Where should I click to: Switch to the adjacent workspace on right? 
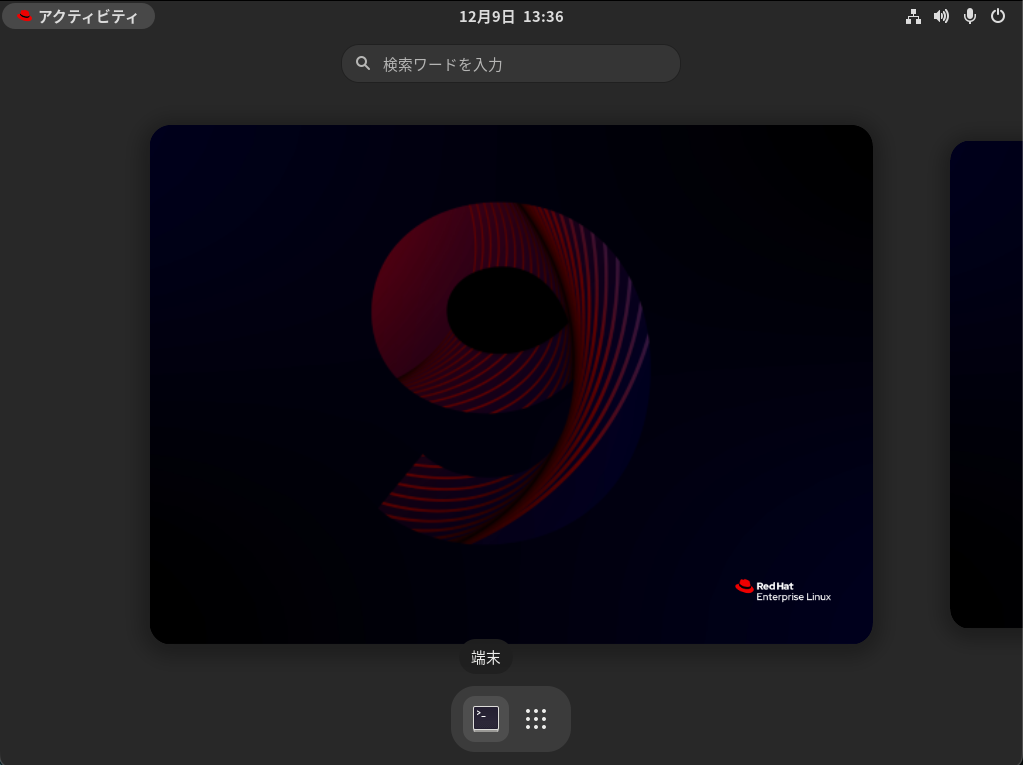(987, 384)
